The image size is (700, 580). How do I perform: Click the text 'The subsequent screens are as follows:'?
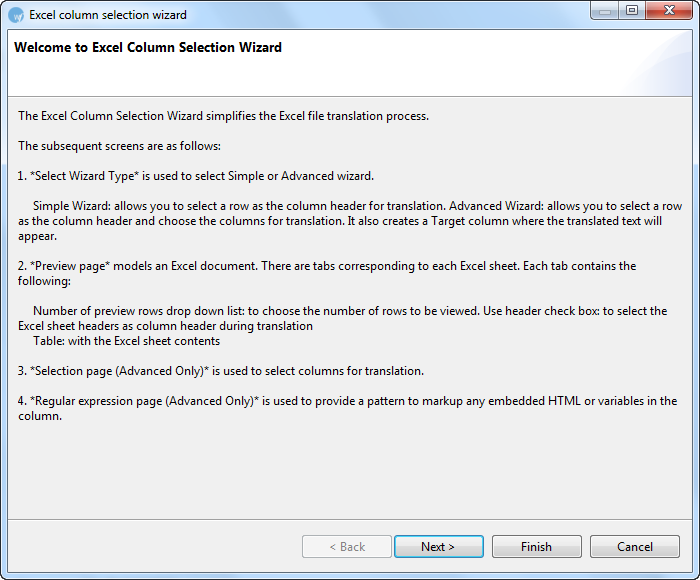coord(119,146)
